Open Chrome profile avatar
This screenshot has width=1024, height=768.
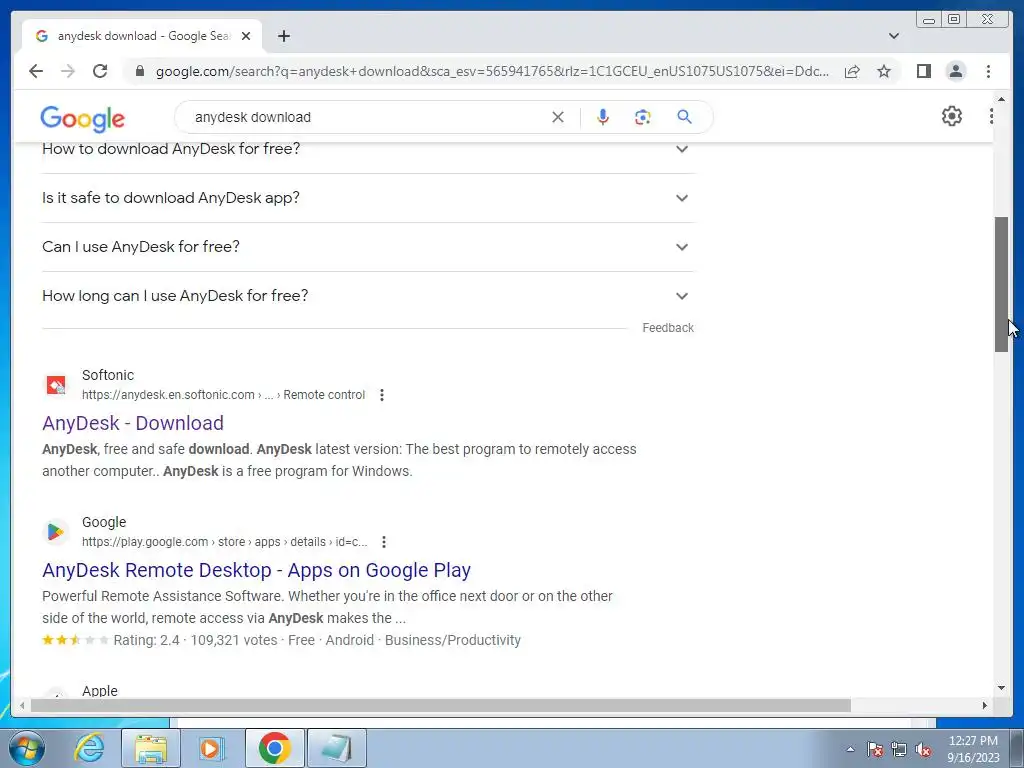click(955, 71)
